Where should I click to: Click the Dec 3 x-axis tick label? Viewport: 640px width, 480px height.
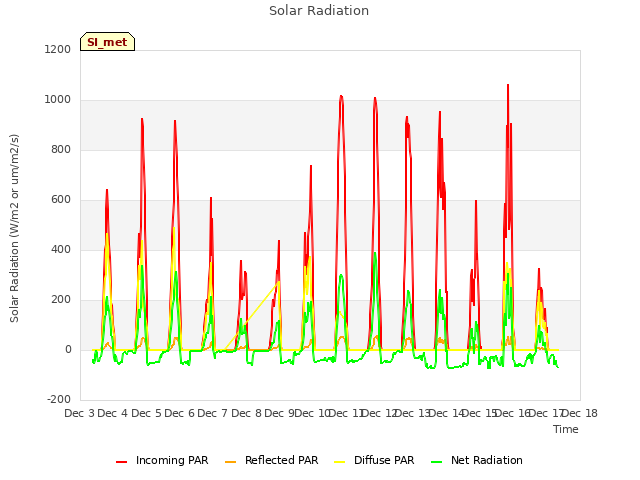coord(80,413)
